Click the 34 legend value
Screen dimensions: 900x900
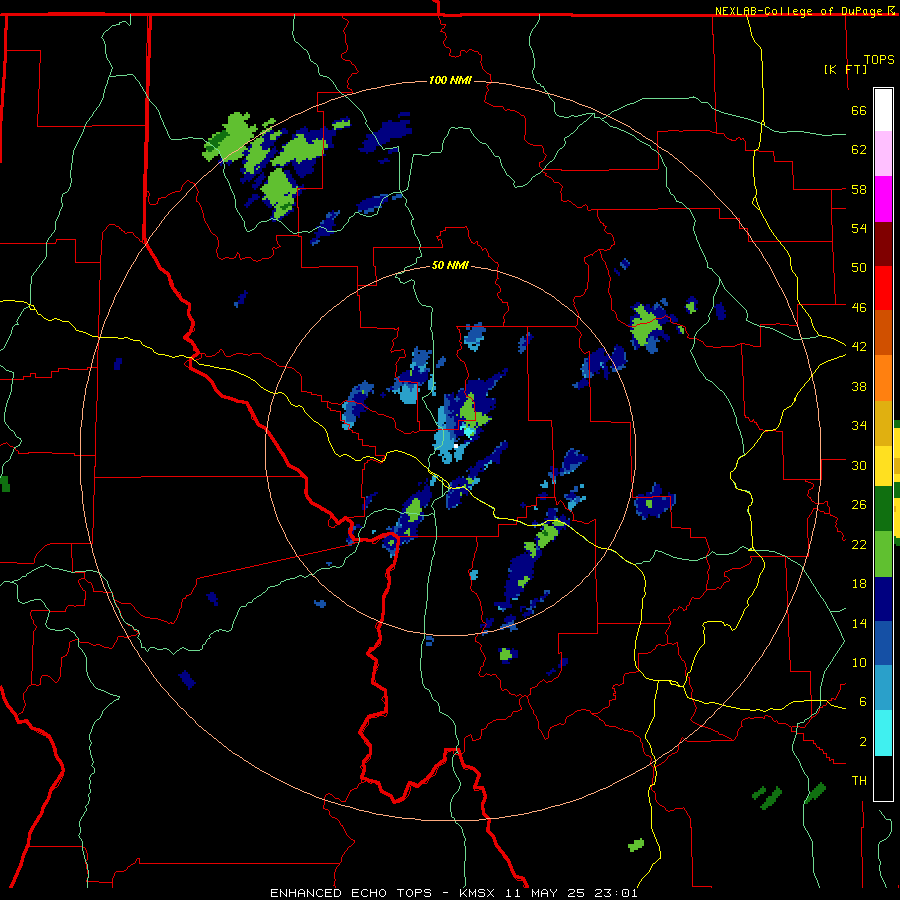[x=859, y=425]
